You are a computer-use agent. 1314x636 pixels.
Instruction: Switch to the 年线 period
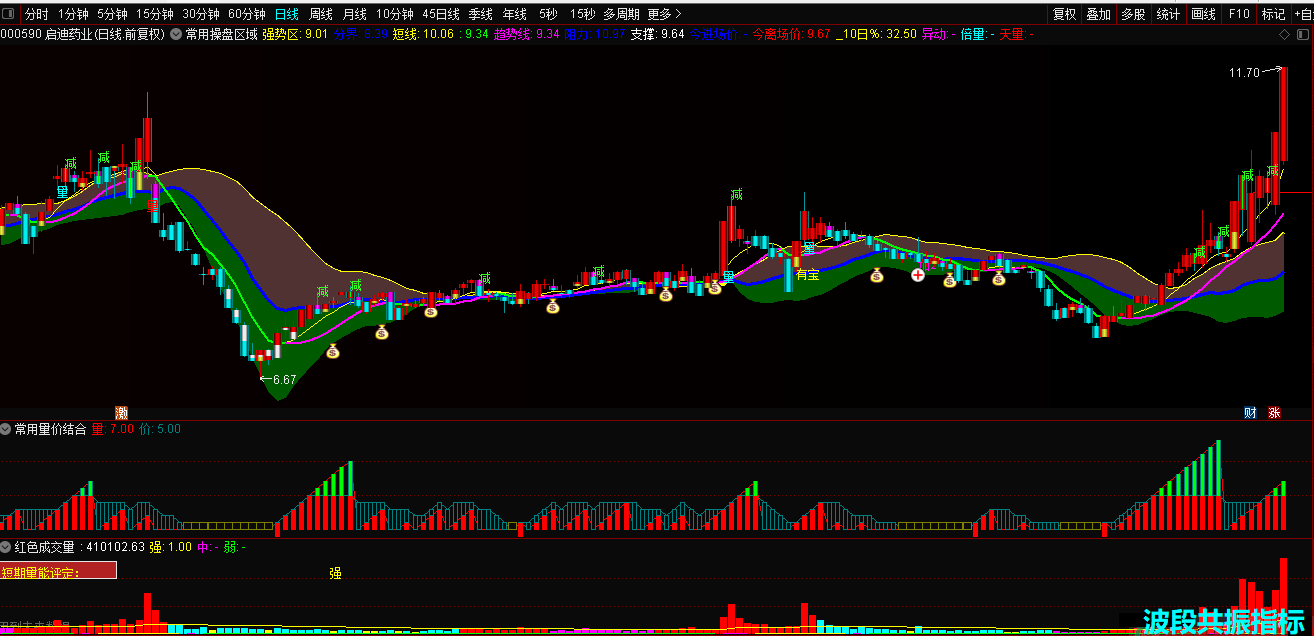515,14
